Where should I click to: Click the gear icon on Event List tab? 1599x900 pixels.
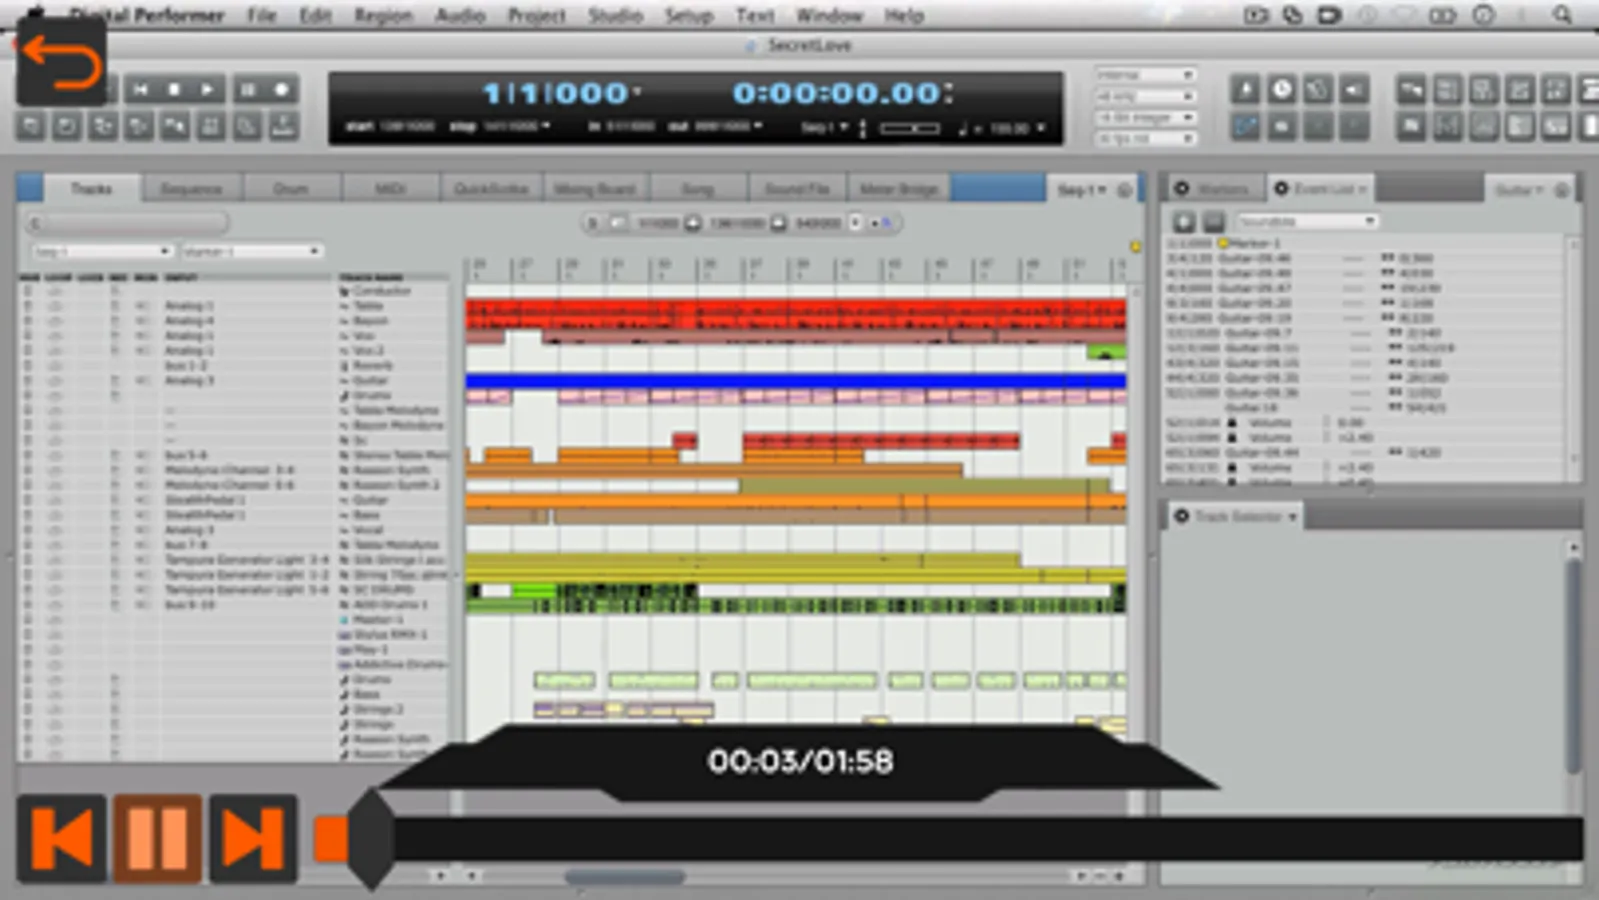pyautogui.click(x=1281, y=188)
